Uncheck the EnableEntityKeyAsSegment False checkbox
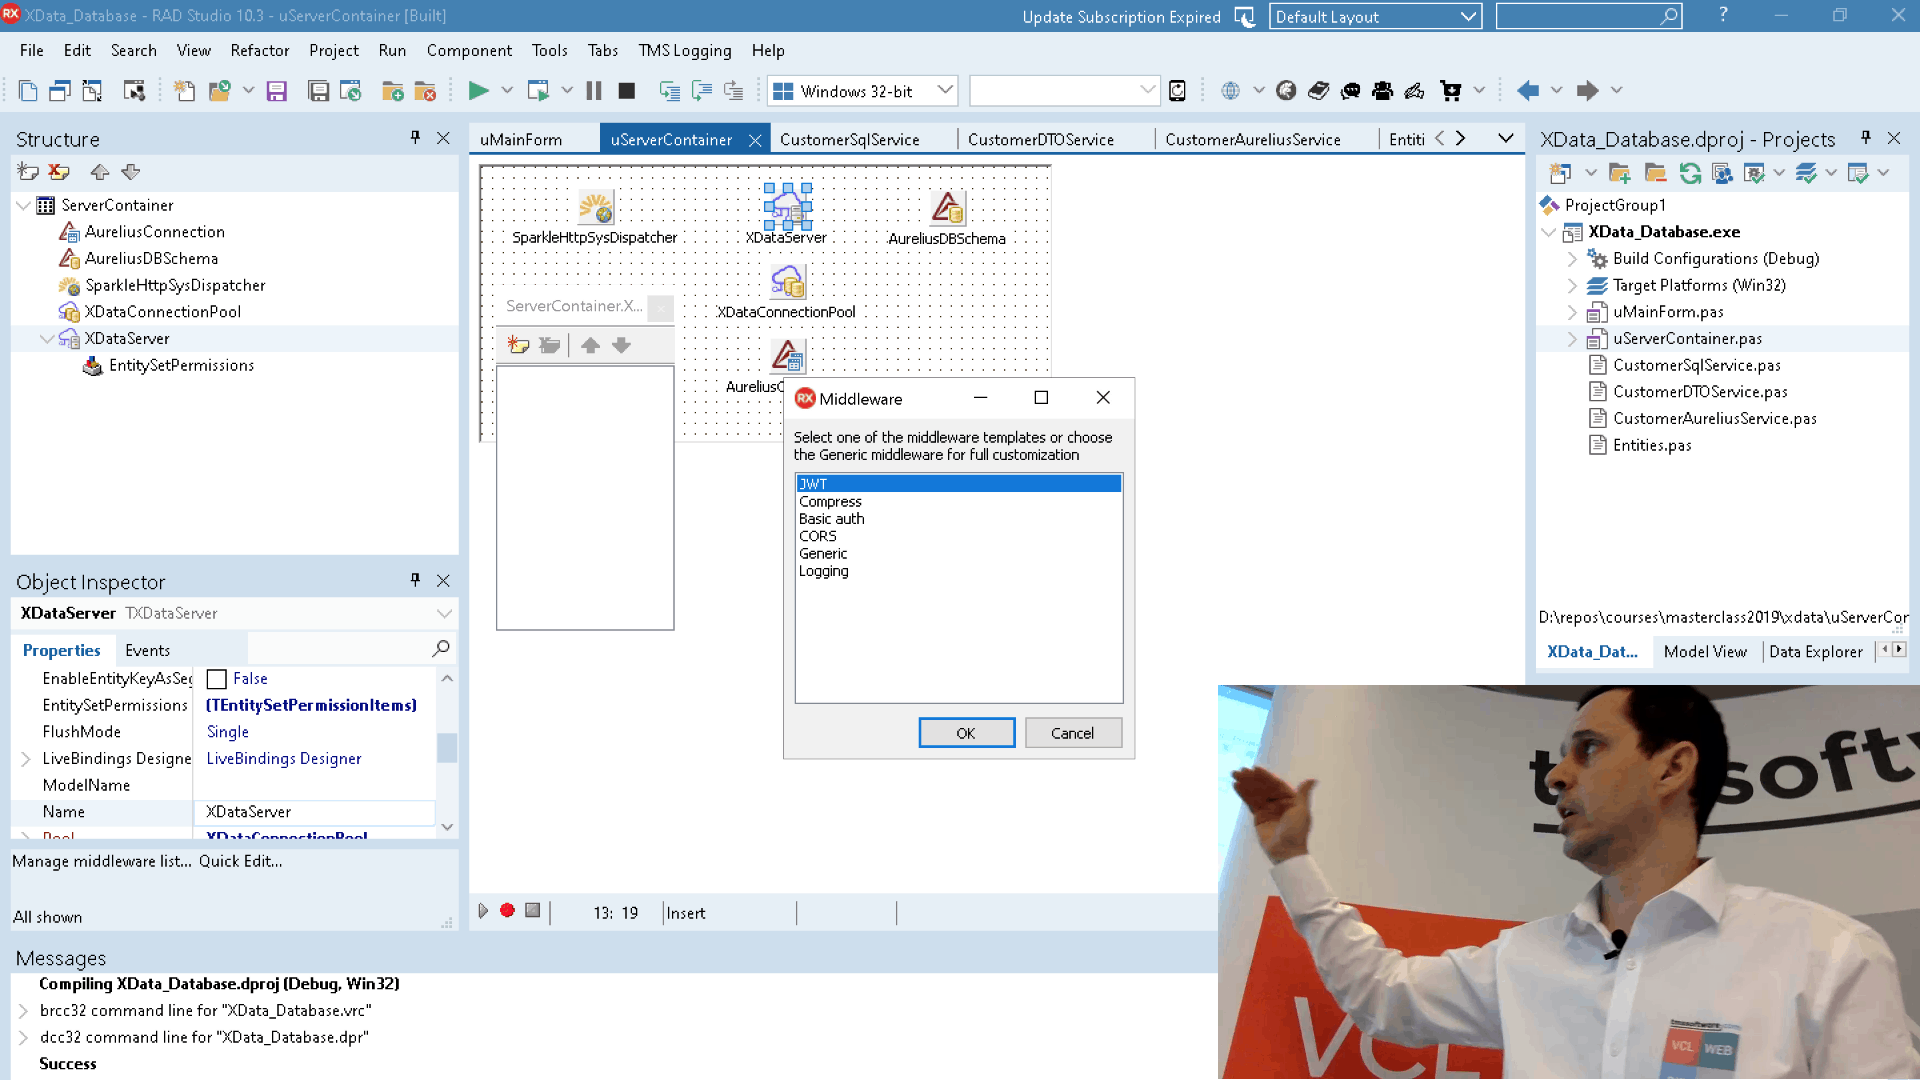Screen dimensions: 1920x1080 (215, 679)
